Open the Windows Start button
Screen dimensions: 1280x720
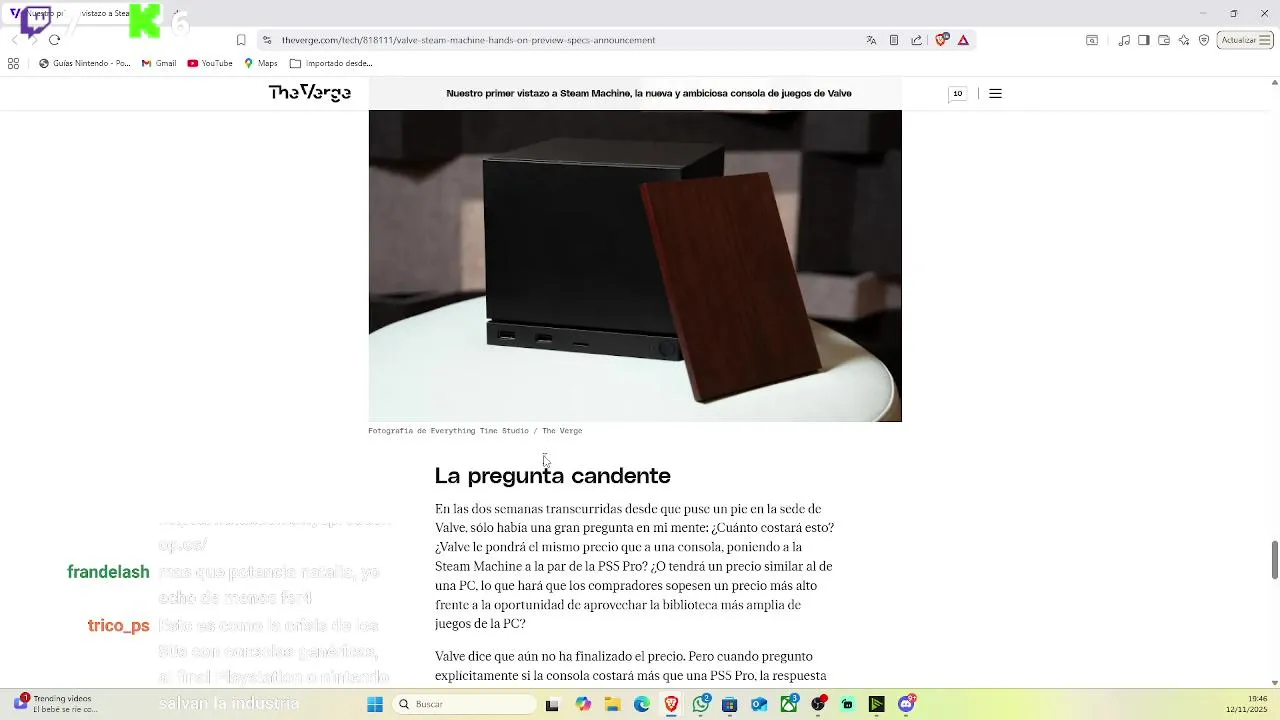(375, 704)
